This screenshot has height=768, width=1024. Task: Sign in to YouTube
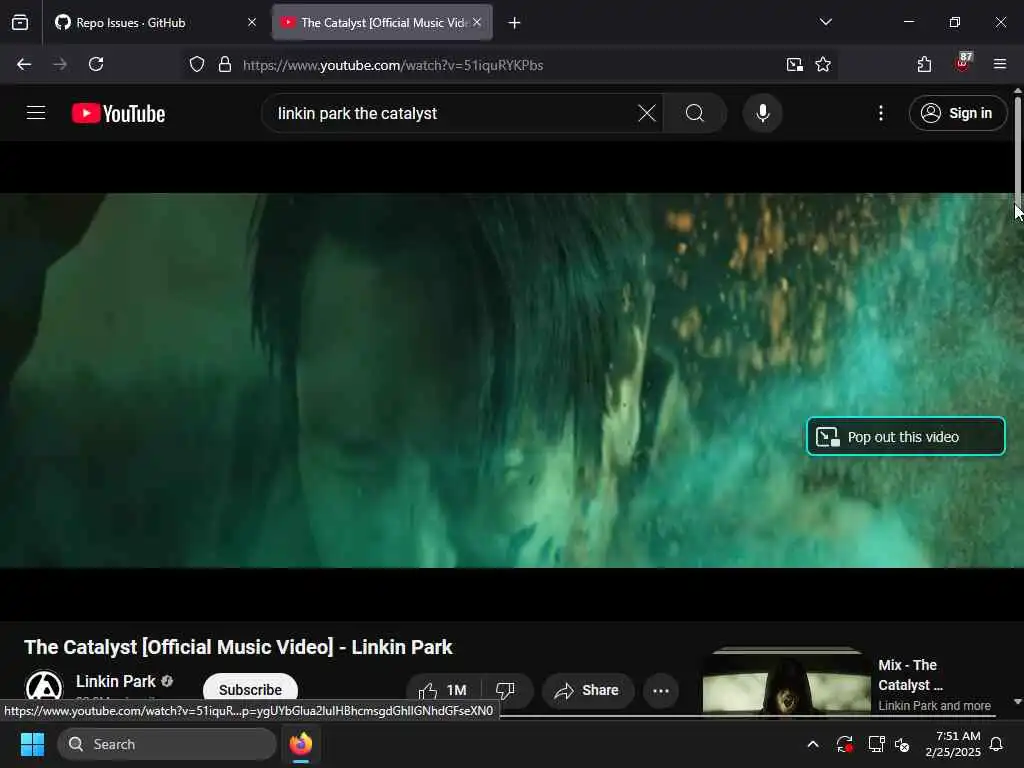[x=957, y=114]
